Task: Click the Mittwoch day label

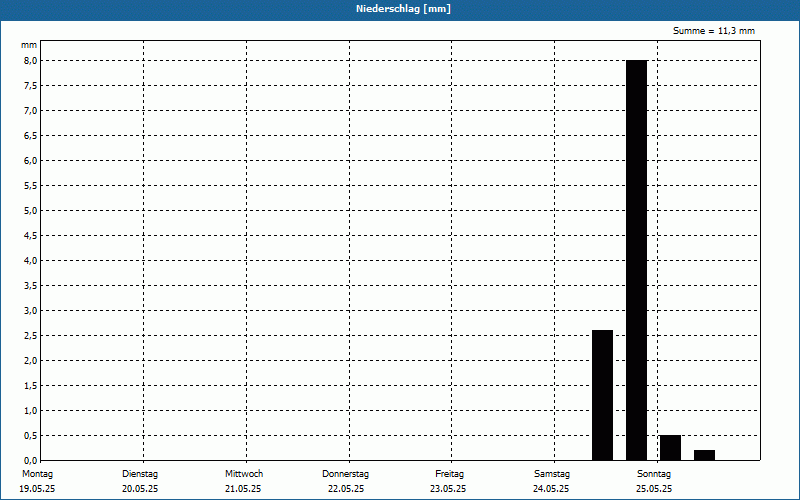Action: [244, 473]
